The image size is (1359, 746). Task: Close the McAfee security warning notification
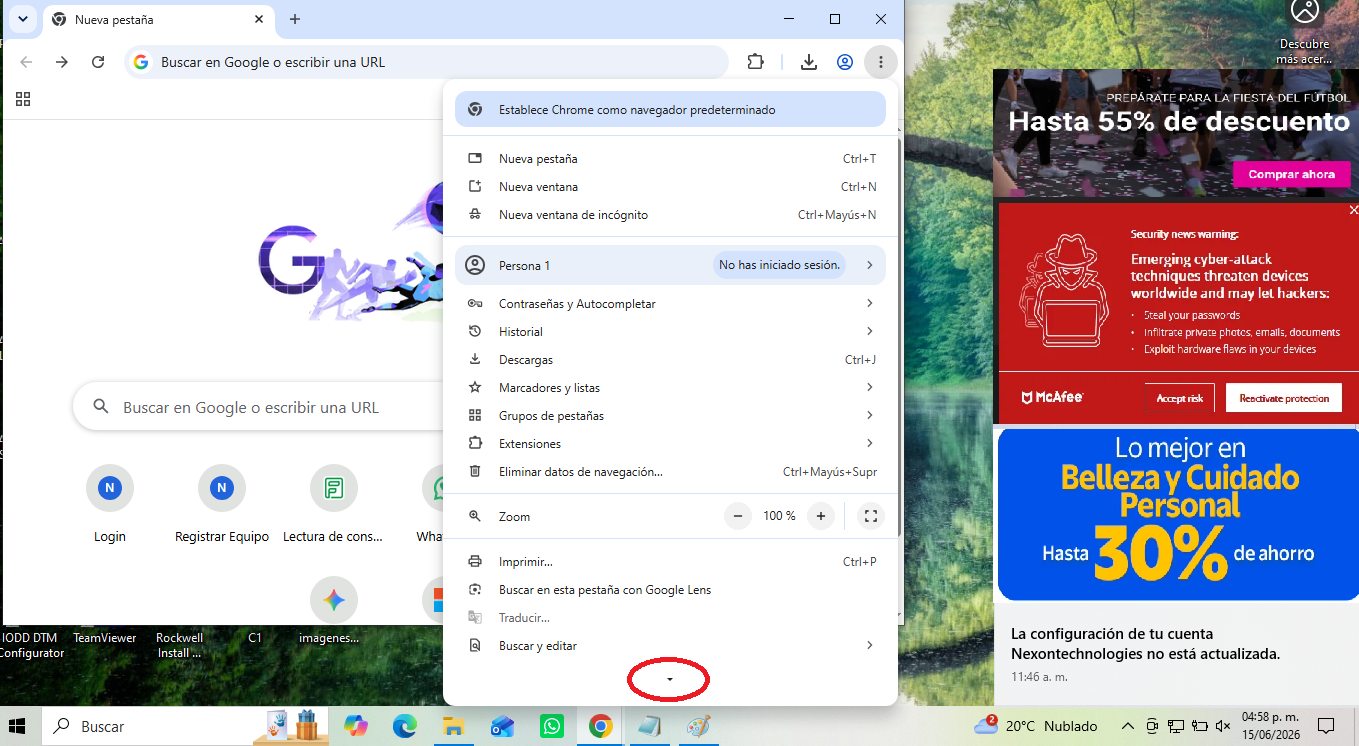[x=1354, y=210]
